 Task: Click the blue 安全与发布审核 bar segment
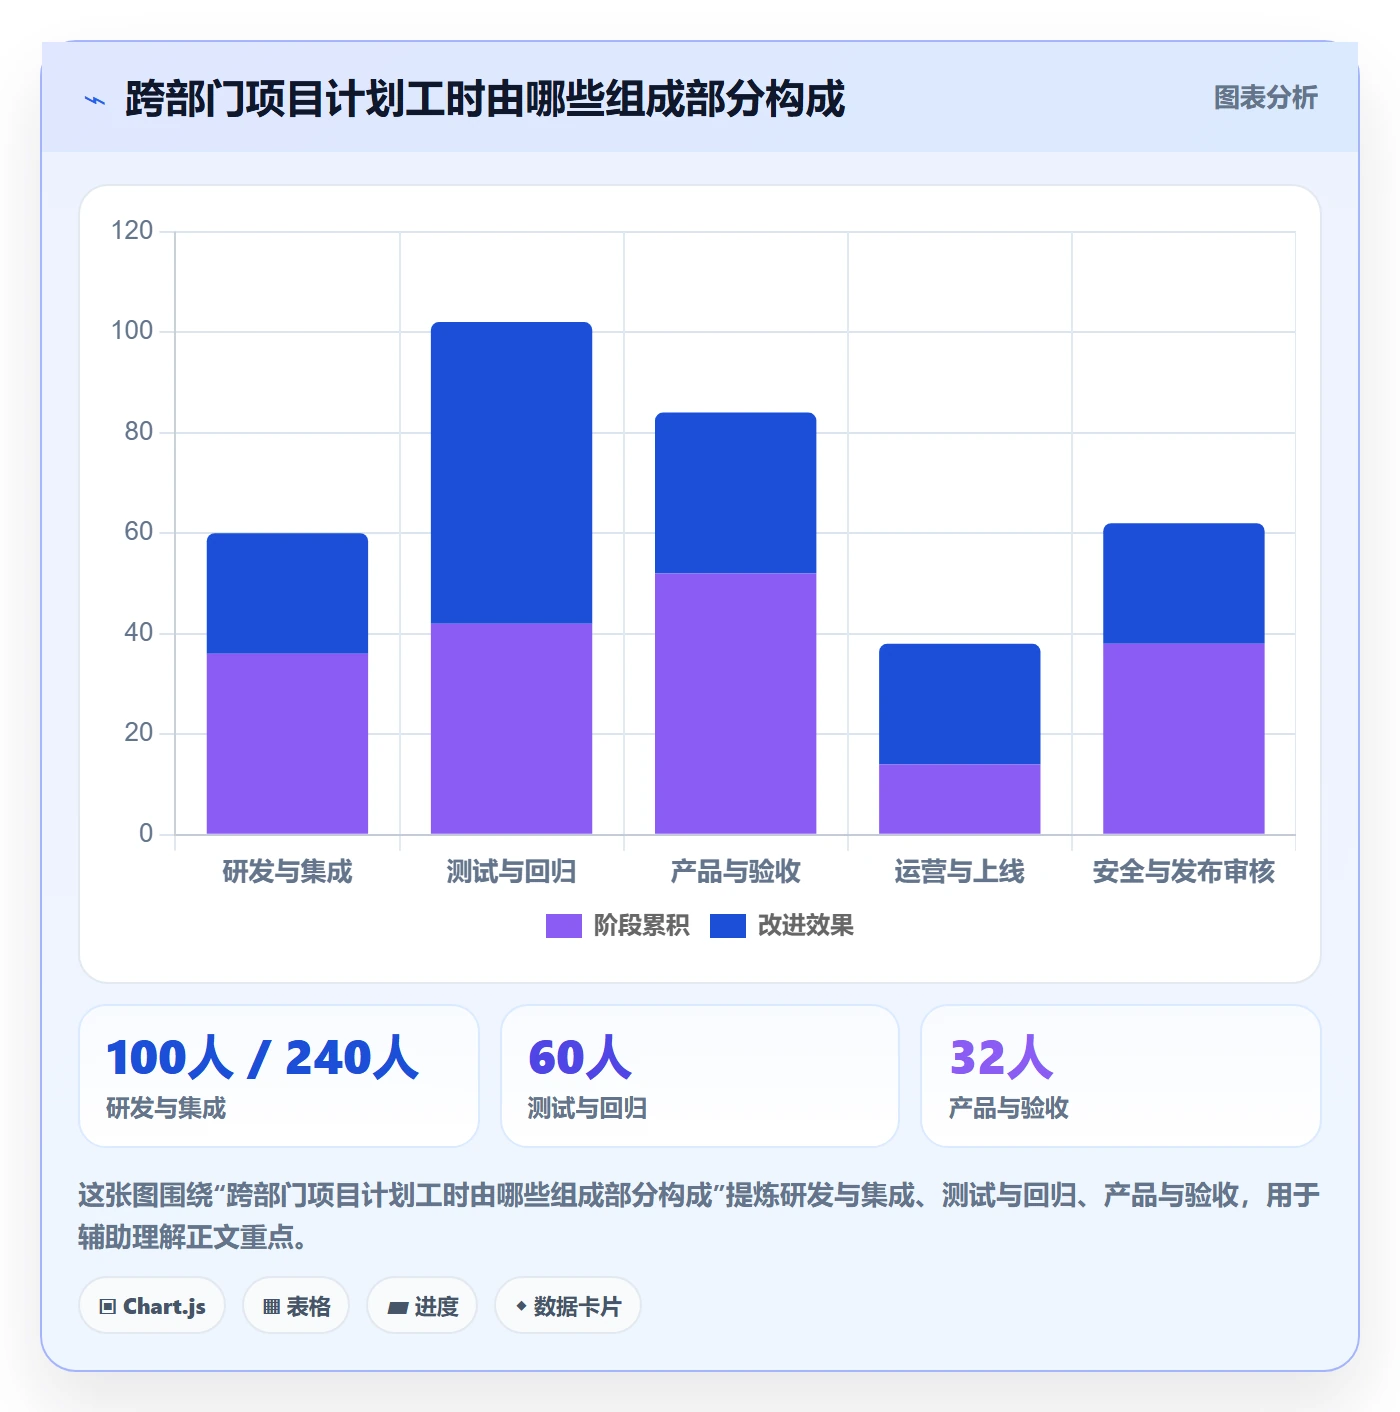[x=1183, y=583]
